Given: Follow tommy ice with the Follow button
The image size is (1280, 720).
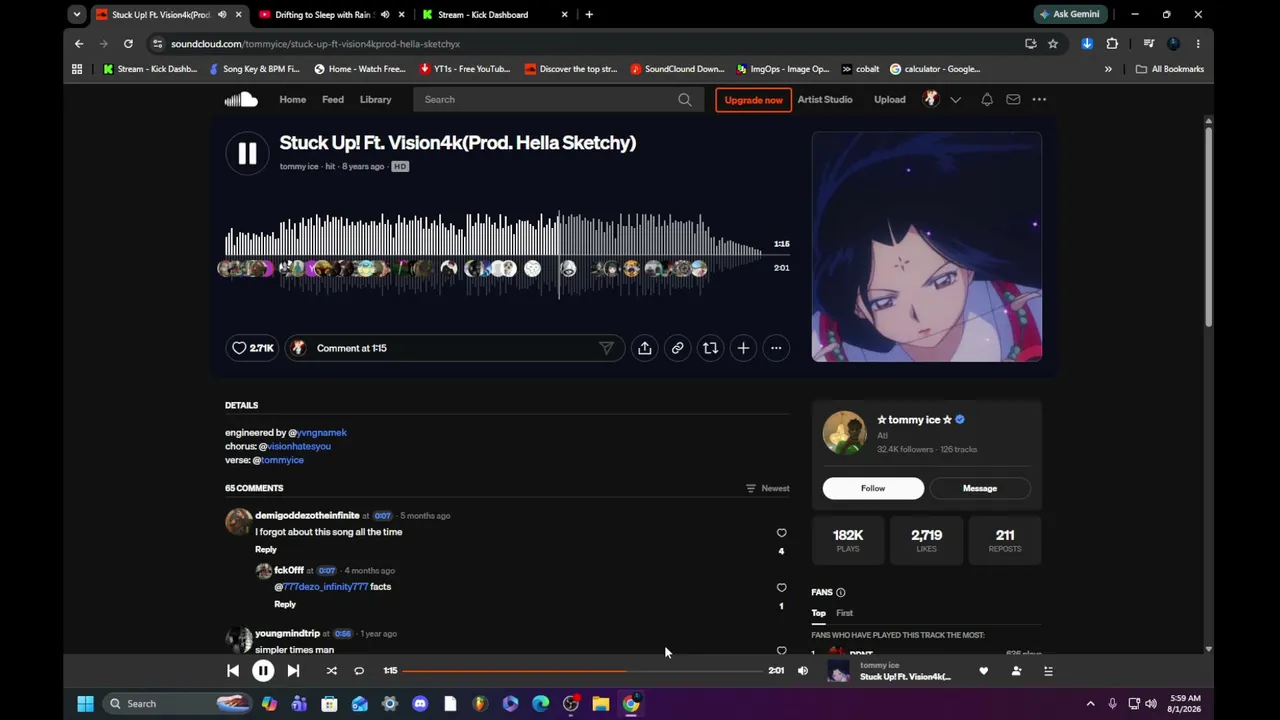Looking at the screenshot, I should click(x=873, y=488).
